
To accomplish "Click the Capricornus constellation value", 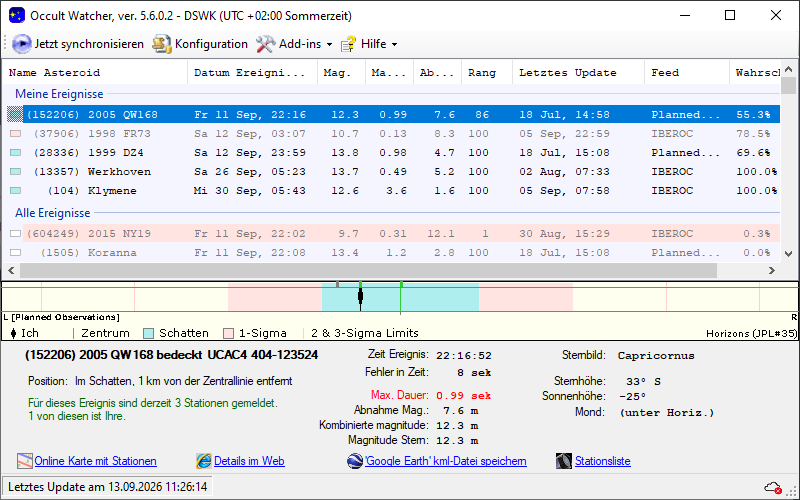I will point(656,356).
